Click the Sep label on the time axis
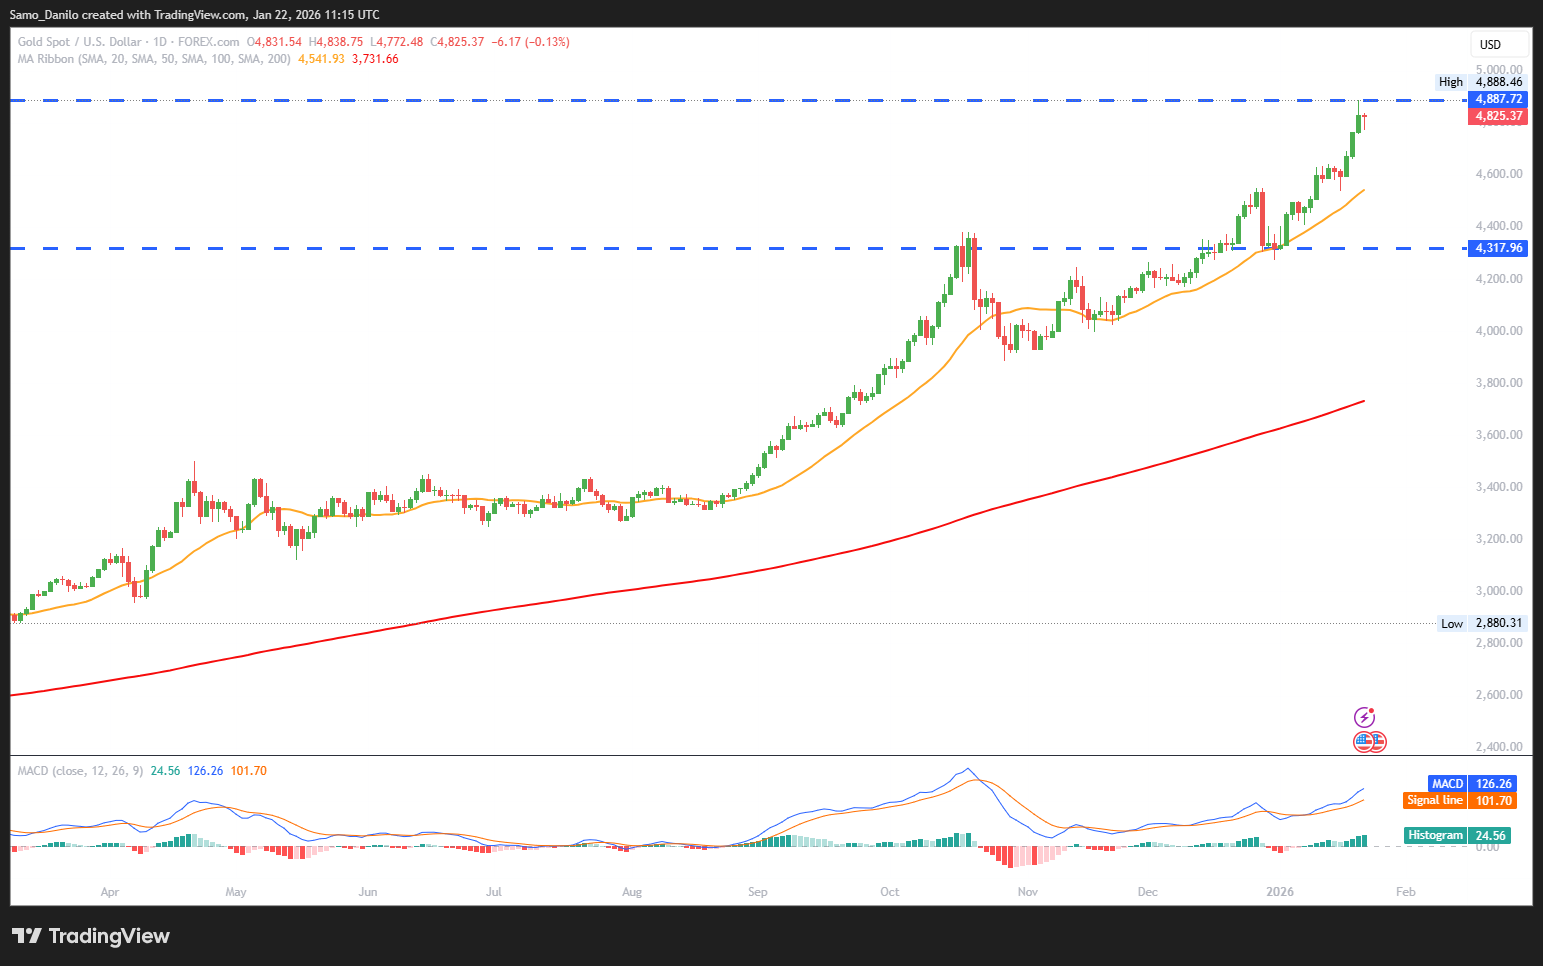Viewport: 1543px width, 966px height. pos(758,892)
